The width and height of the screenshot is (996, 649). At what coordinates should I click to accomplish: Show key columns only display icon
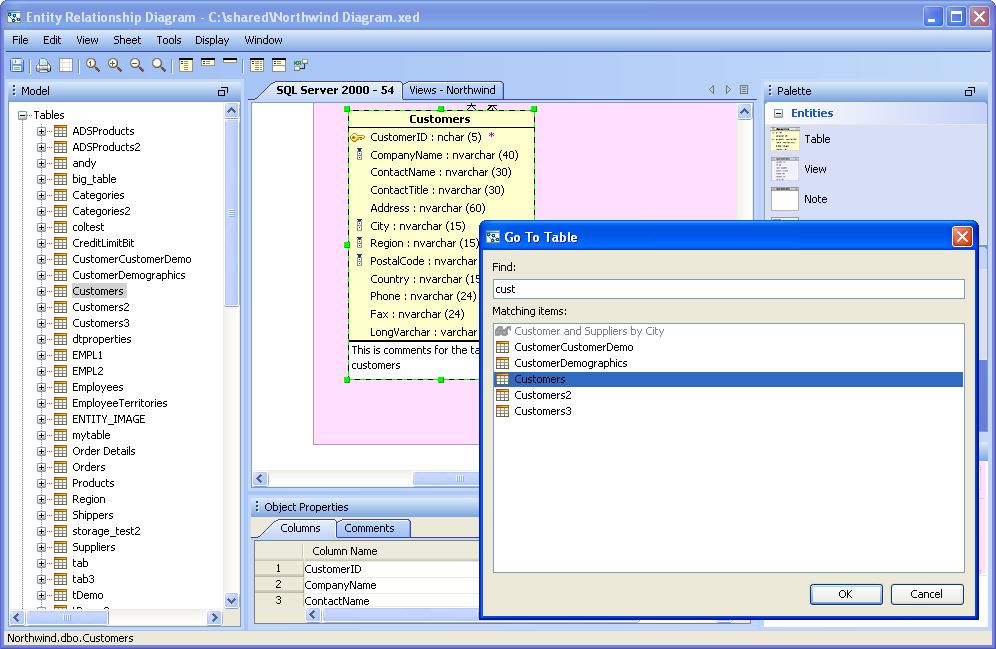208,63
